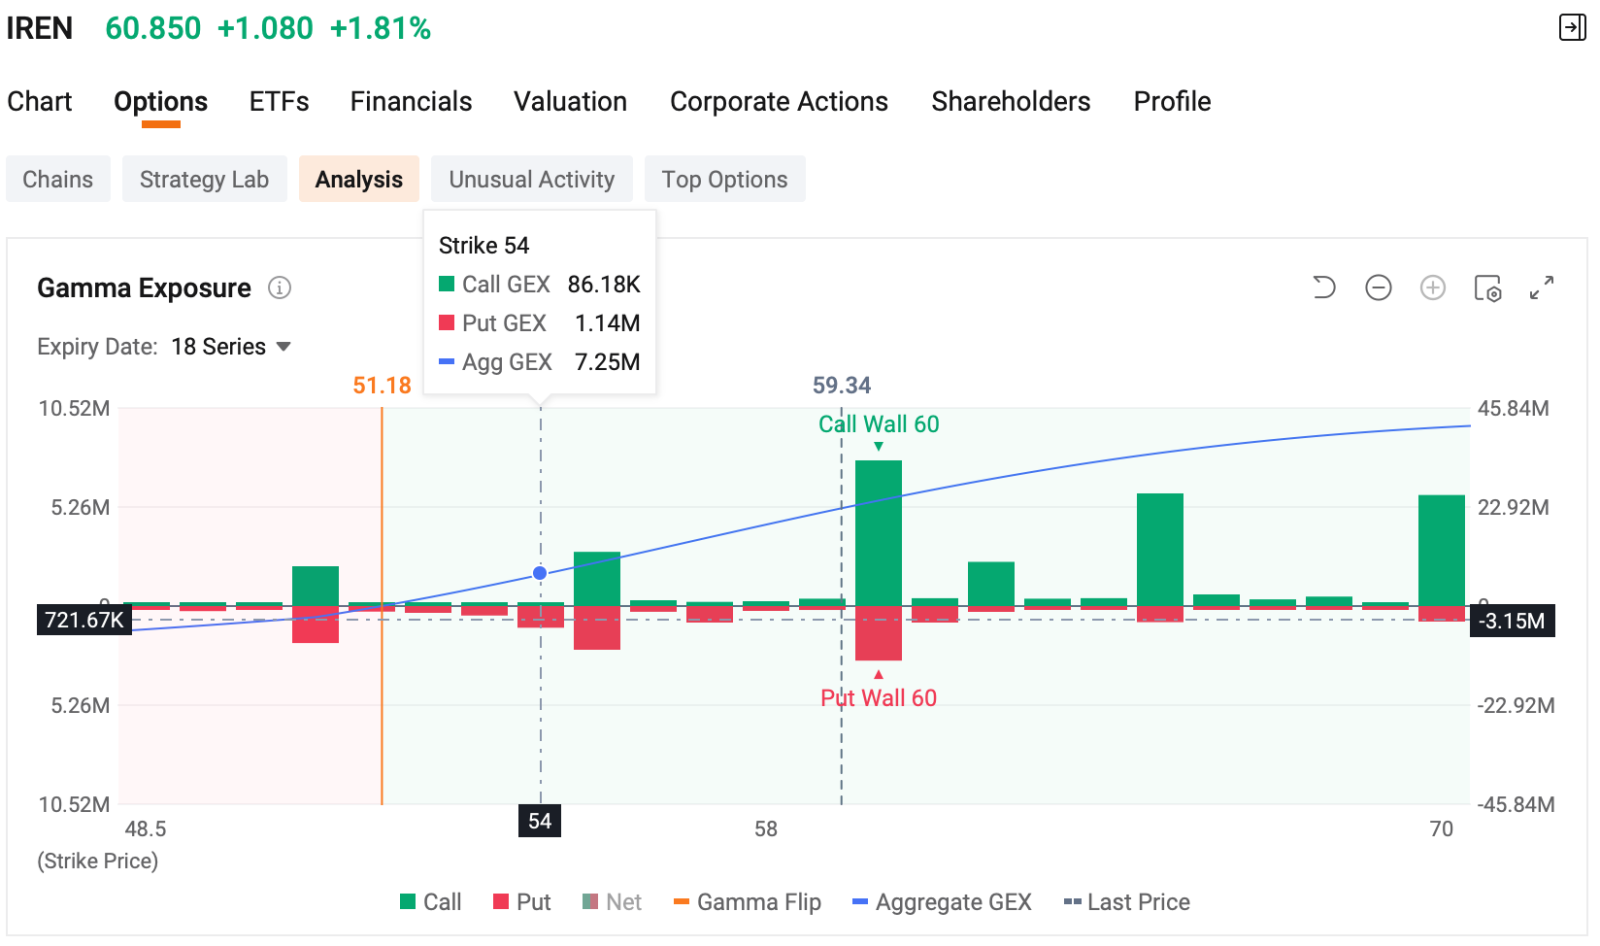This screenshot has height=946, width=1600.
Task: Toggle the Gamma Flip legend line
Action: (x=747, y=902)
